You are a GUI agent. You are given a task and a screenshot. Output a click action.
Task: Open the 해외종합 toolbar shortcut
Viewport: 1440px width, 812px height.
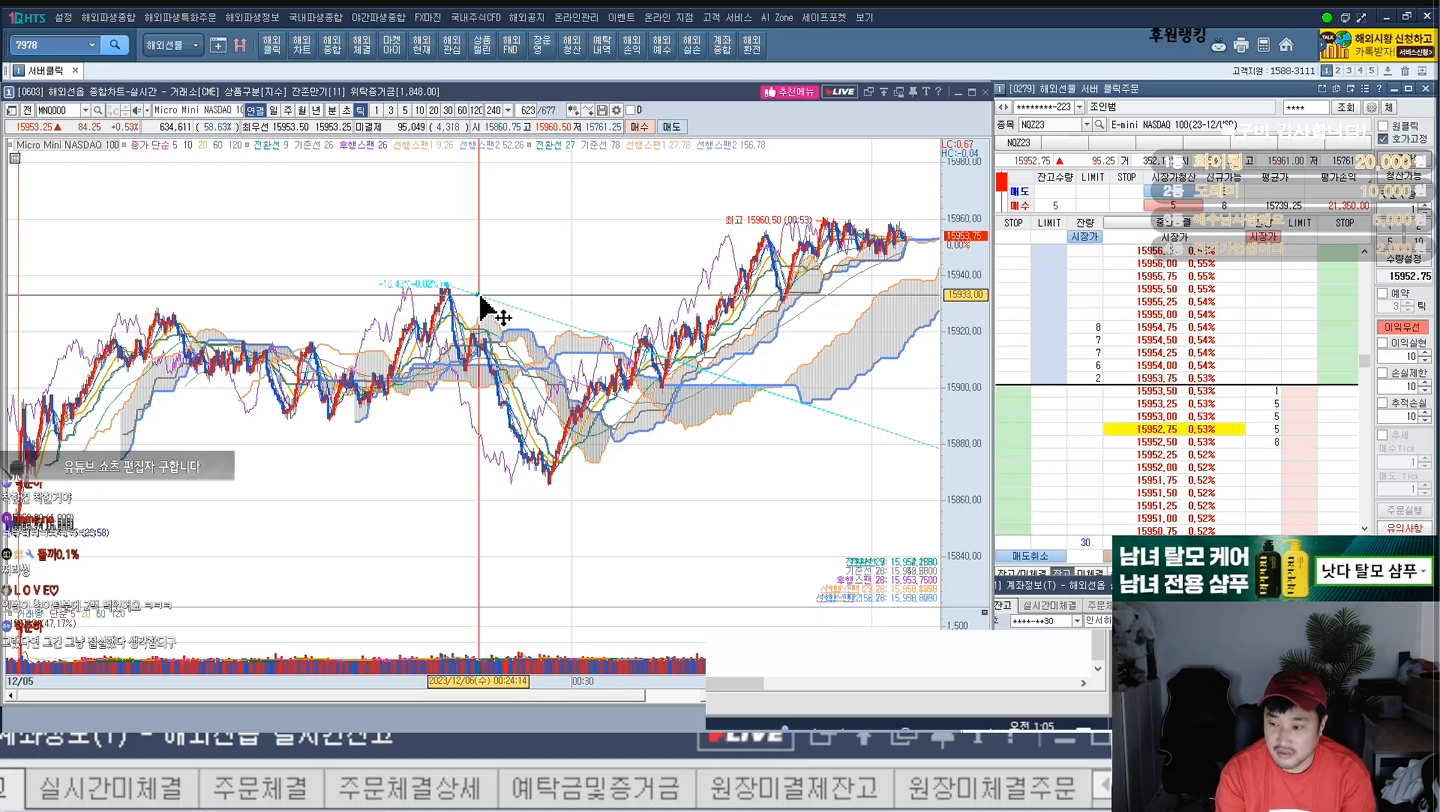332,45
